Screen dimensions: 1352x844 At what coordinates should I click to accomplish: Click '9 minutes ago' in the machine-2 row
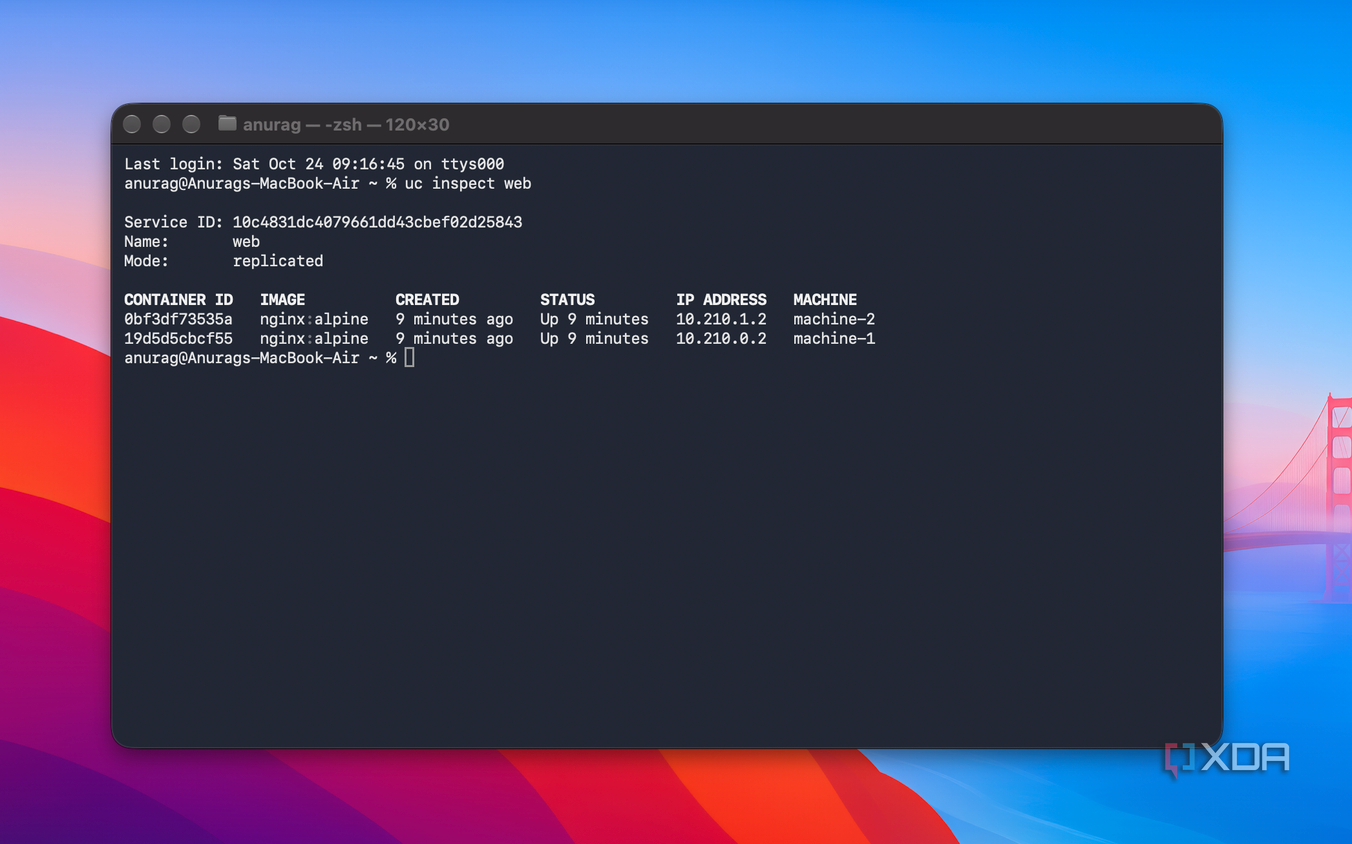(x=454, y=319)
